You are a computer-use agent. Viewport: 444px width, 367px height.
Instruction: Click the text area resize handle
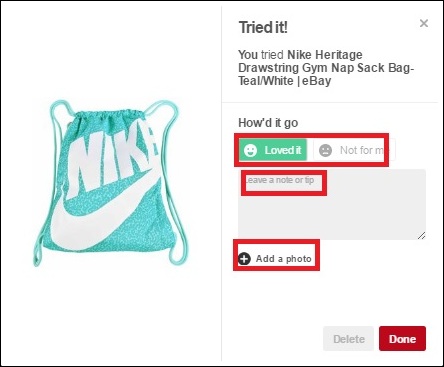(421, 235)
